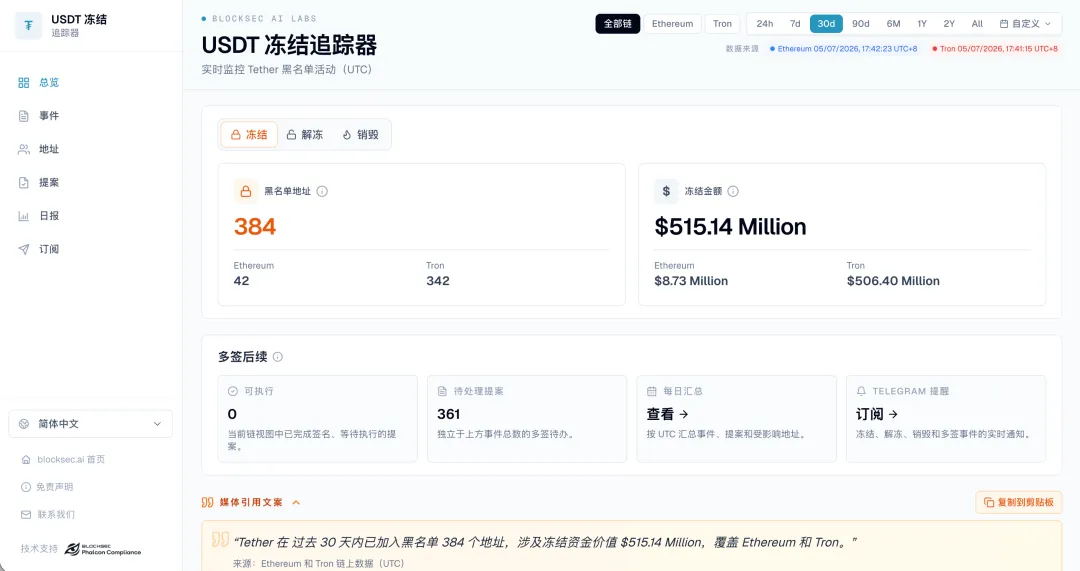This screenshot has height=571, width=1080.
Task: Click the blacklisted address count 384
Action: (x=255, y=227)
